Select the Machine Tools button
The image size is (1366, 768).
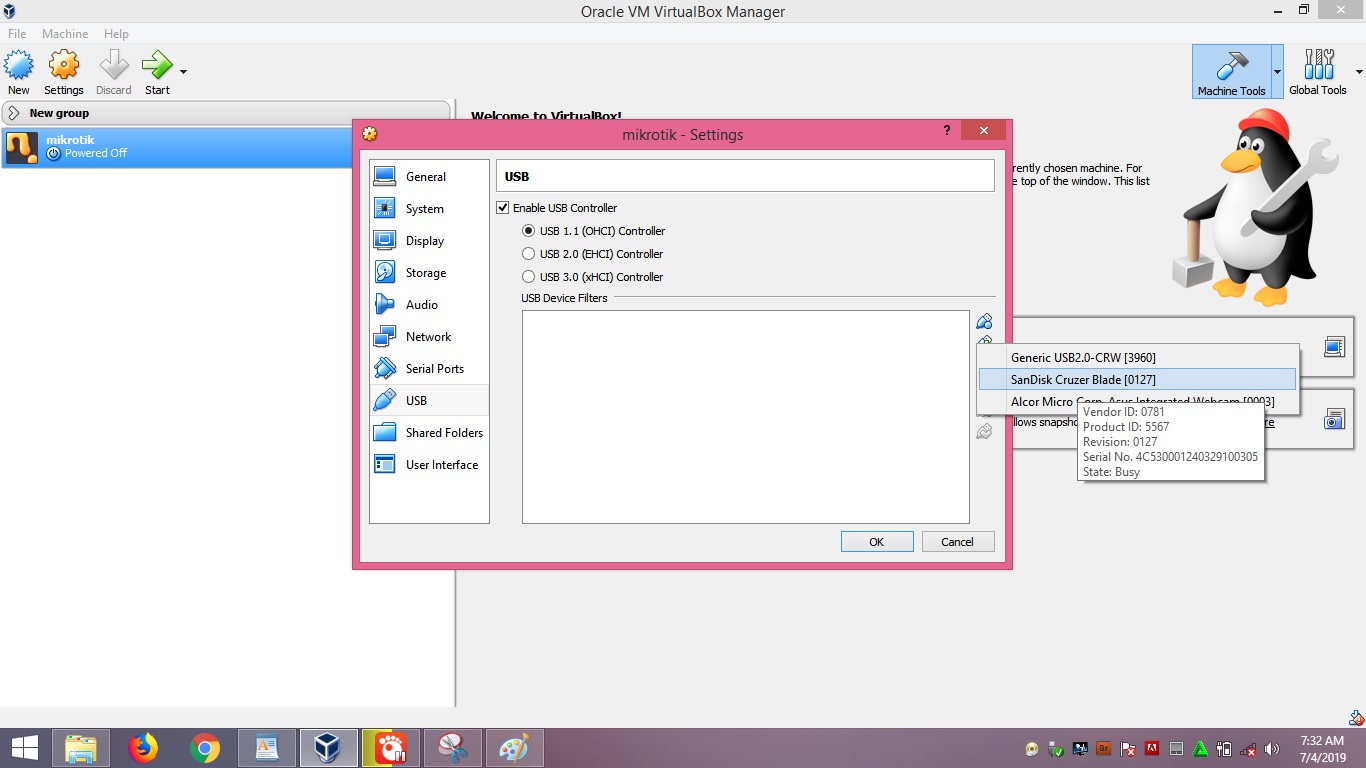pyautogui.click(x=1231, y=71)
